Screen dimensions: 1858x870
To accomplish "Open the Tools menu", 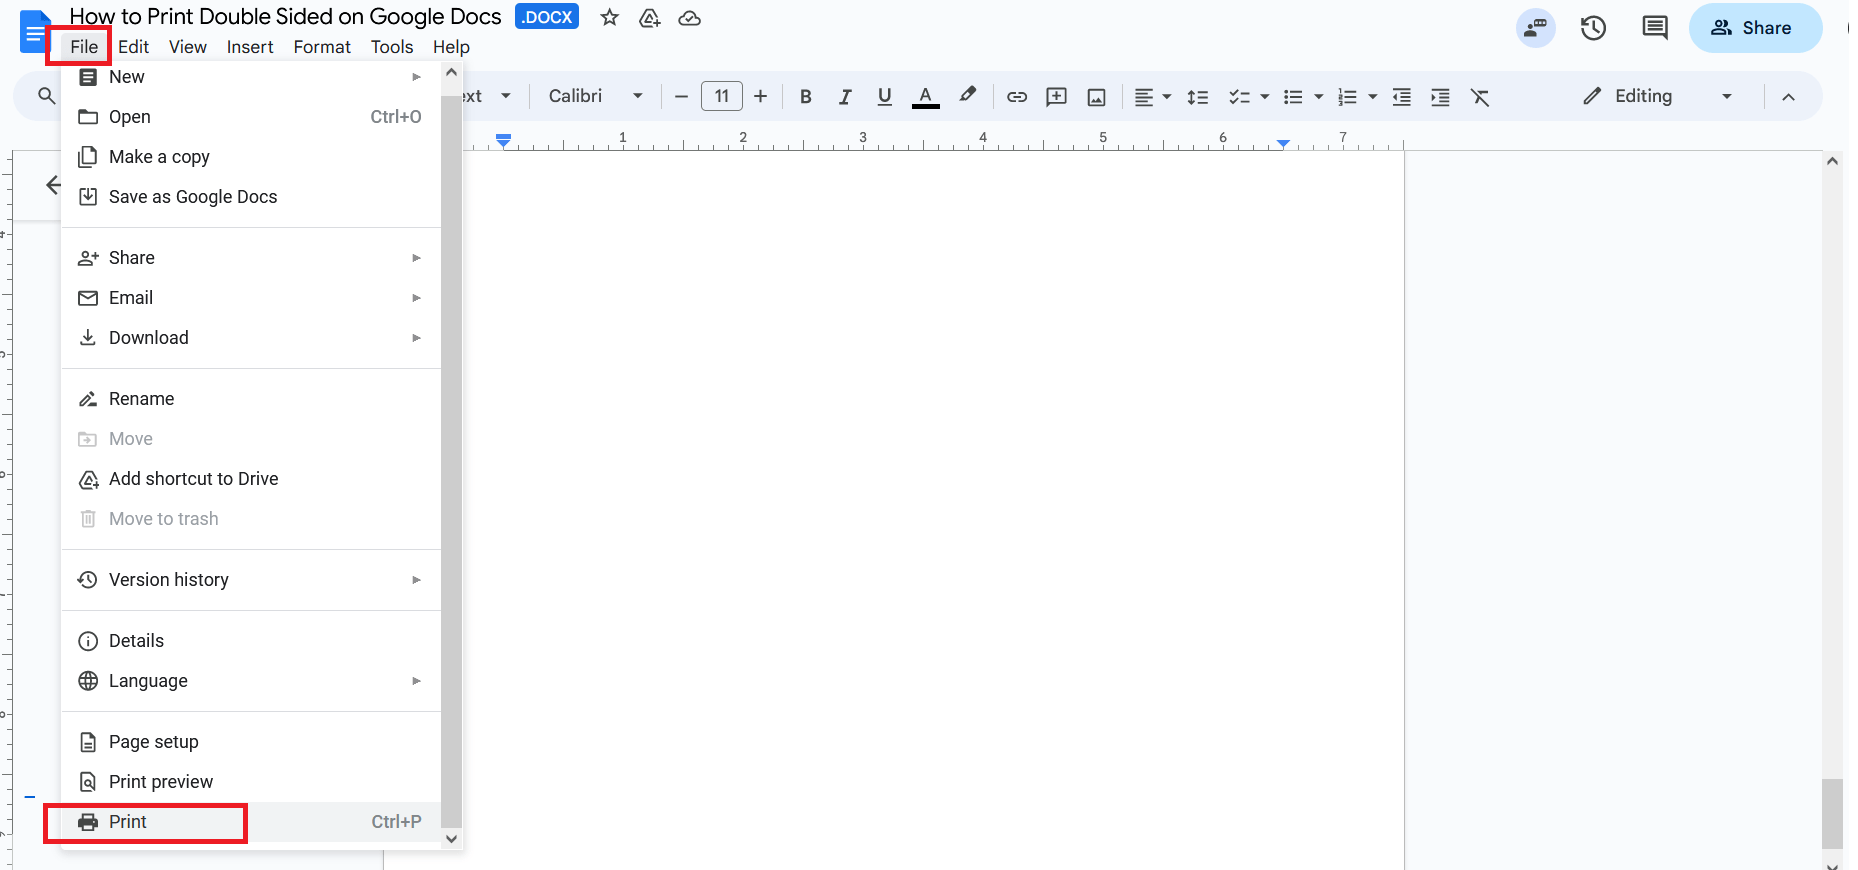I will pyautogui.click(x=392, y=47).
